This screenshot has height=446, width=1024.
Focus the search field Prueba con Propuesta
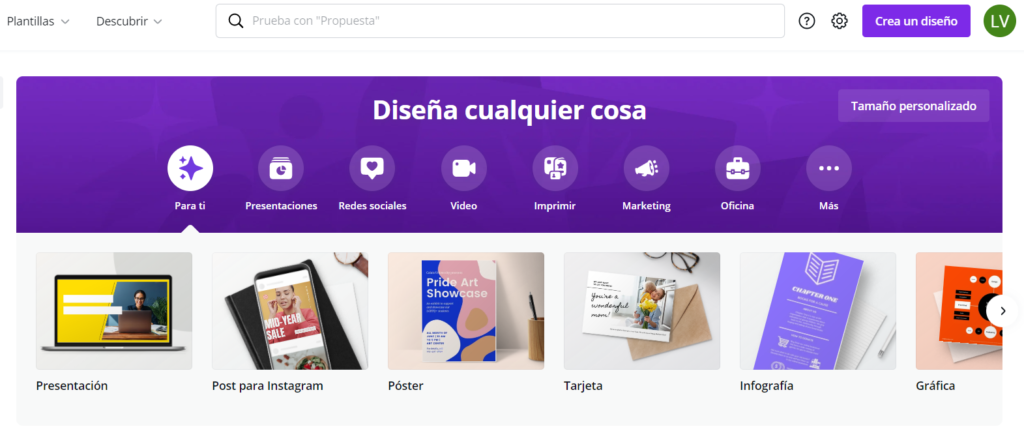[x=500, y=21]
